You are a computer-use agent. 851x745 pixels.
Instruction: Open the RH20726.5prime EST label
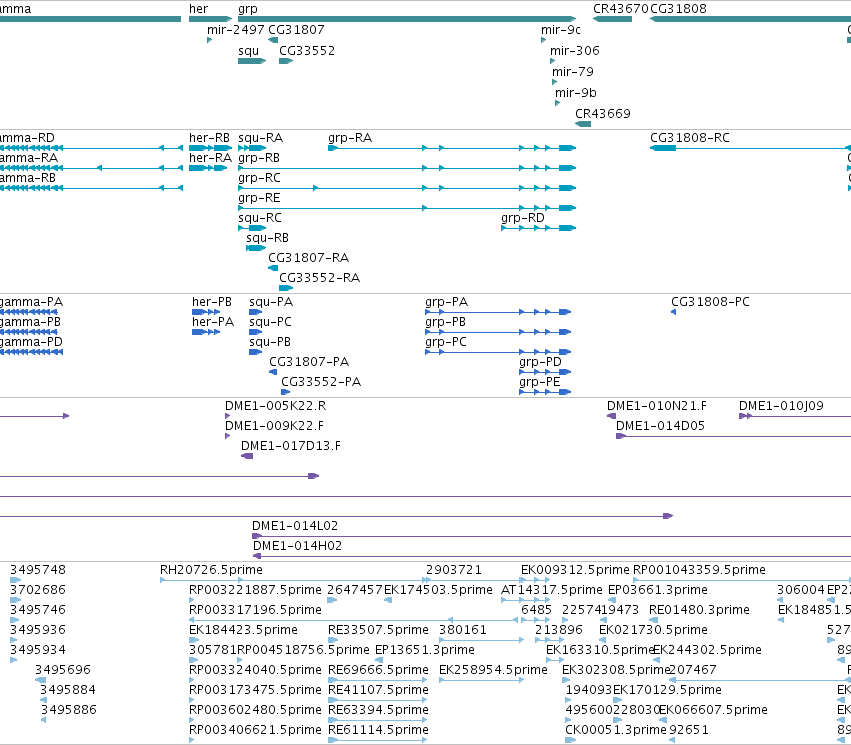211,570
